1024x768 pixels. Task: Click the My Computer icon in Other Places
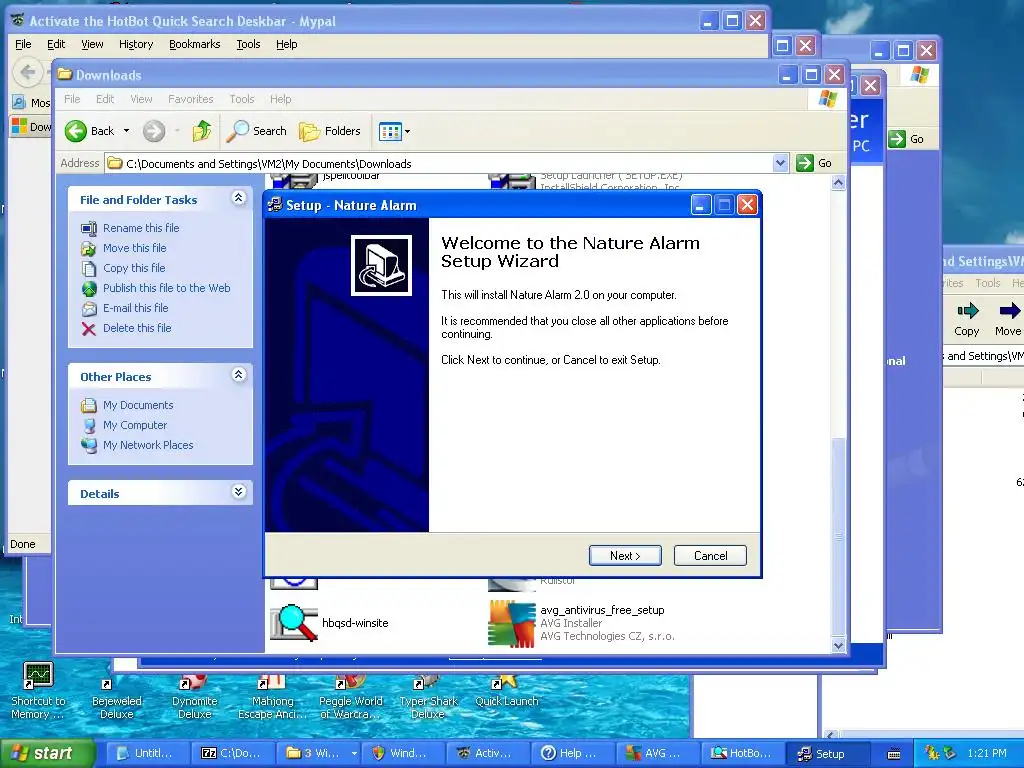(89, 426)
